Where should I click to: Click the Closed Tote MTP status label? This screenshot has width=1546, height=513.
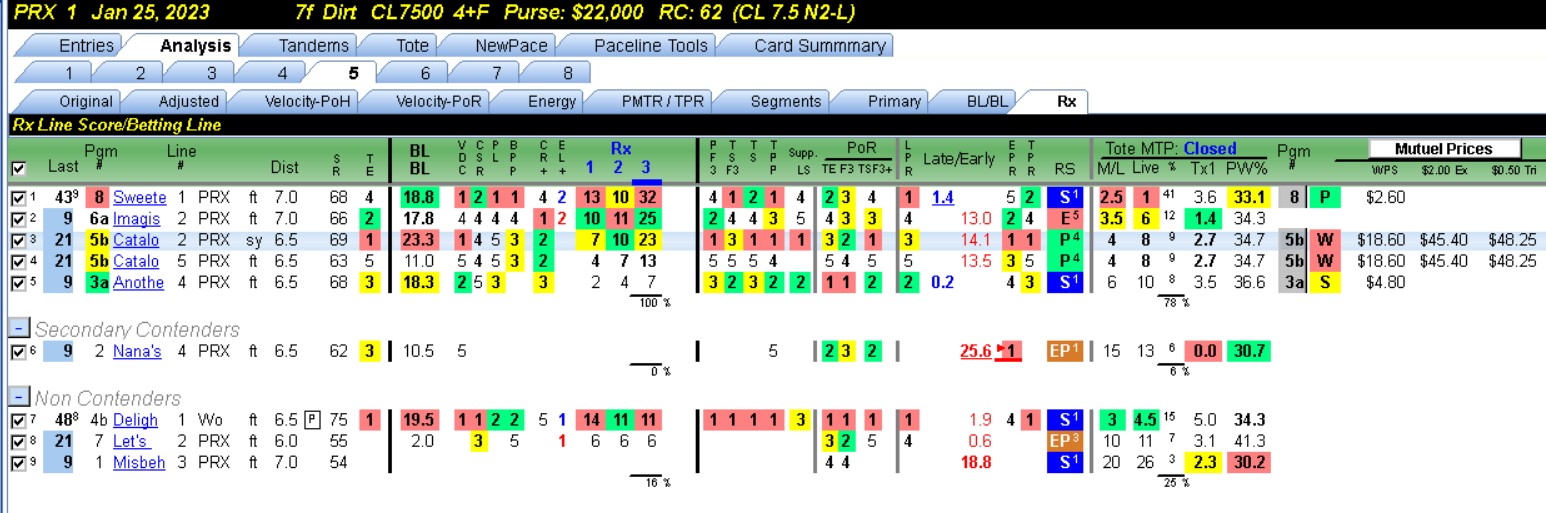tap(1210, 148)
